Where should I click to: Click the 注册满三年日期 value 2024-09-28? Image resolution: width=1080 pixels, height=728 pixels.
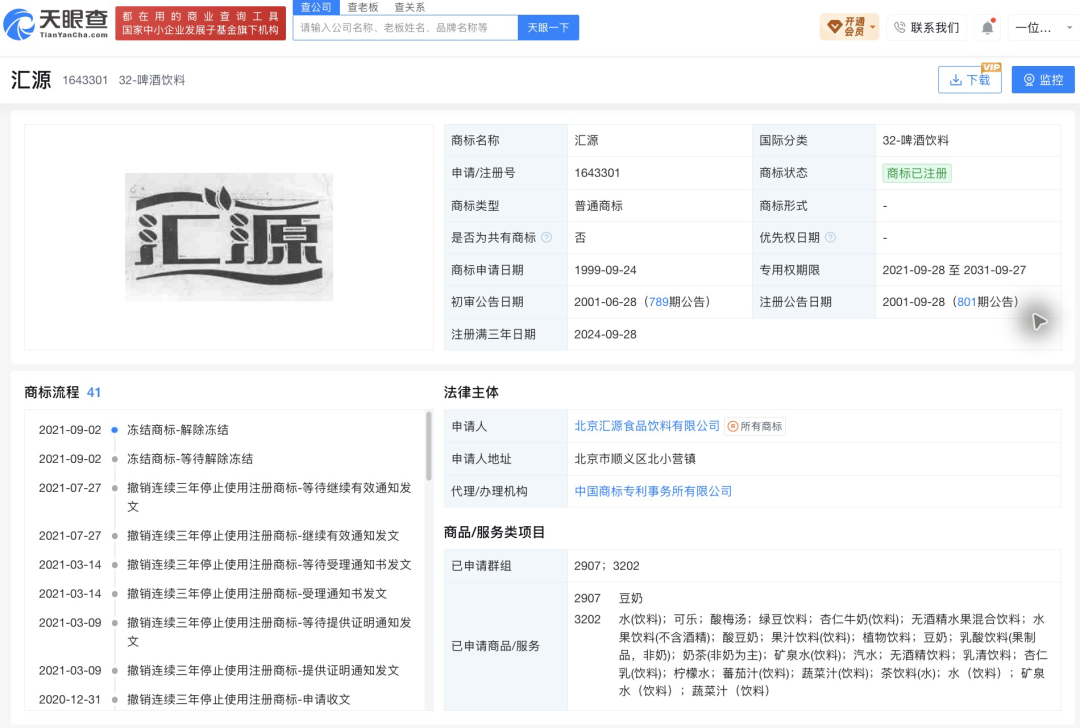click(x=605, y=334)
